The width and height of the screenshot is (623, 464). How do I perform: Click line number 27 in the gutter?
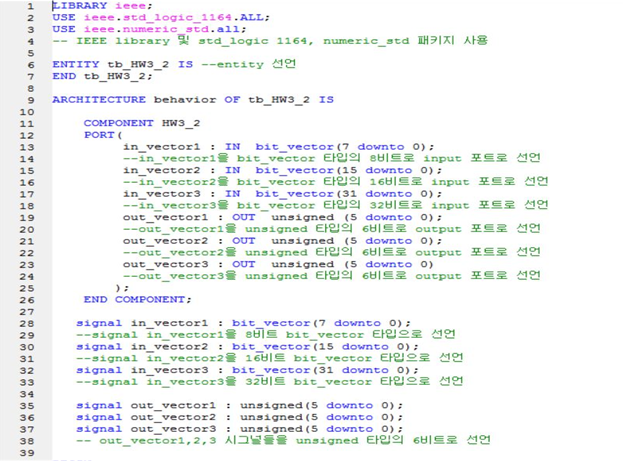click(x=27, y=311)
